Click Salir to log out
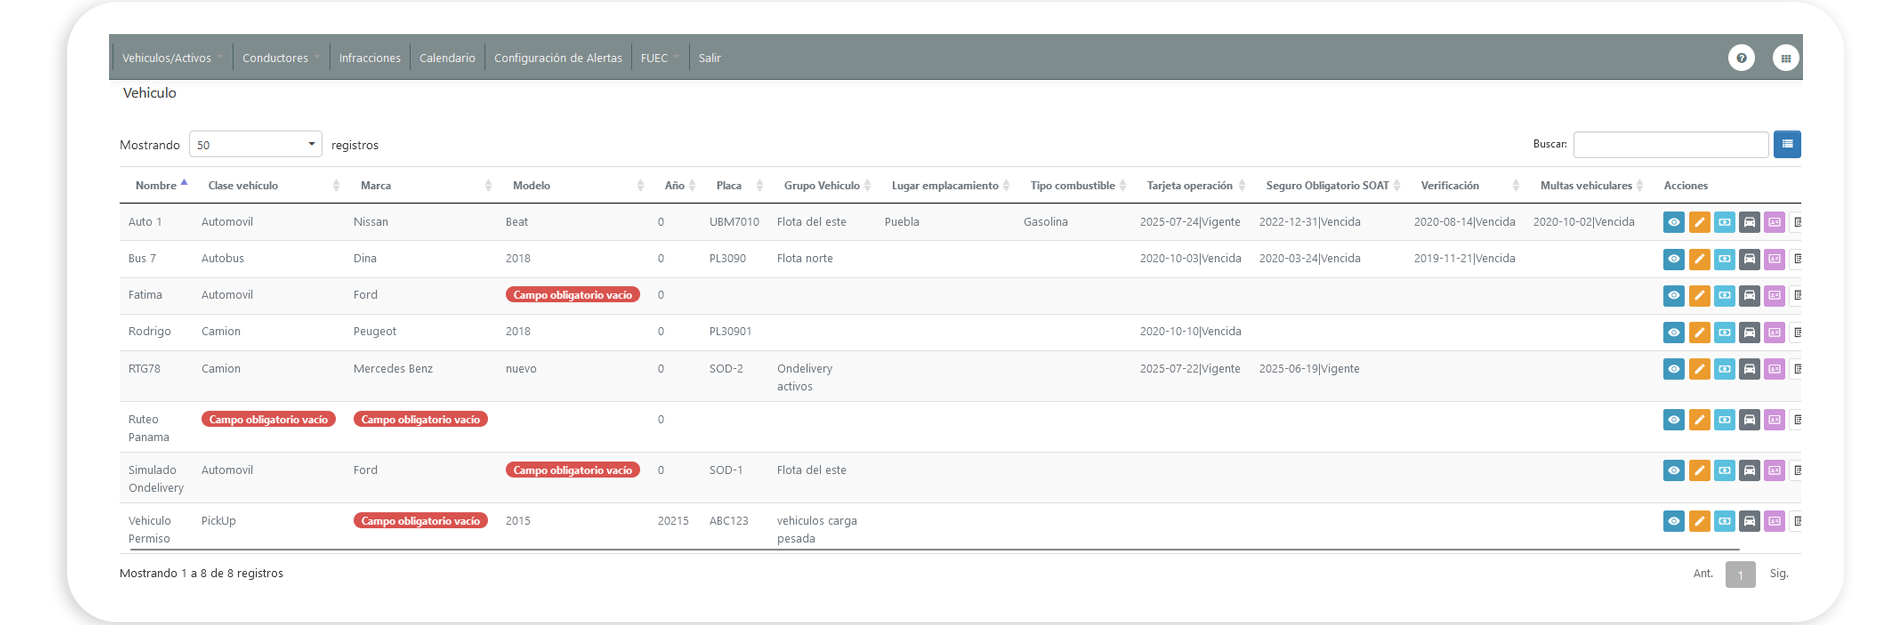 (710, 58)
